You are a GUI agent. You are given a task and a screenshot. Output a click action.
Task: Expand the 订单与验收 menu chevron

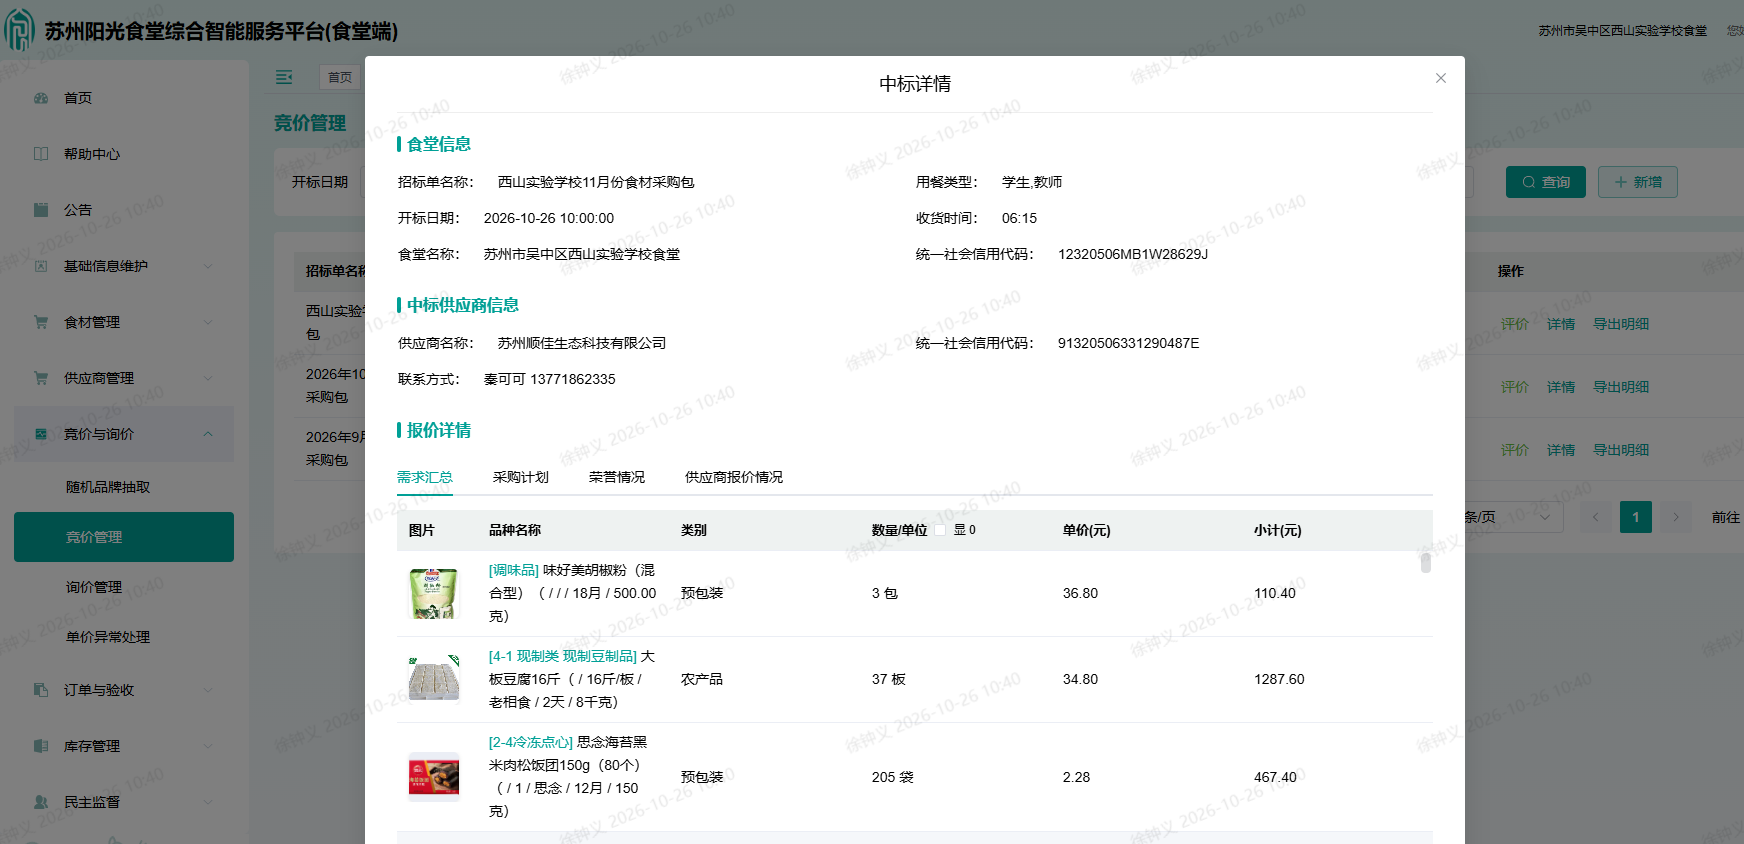[x=208, y=690]
